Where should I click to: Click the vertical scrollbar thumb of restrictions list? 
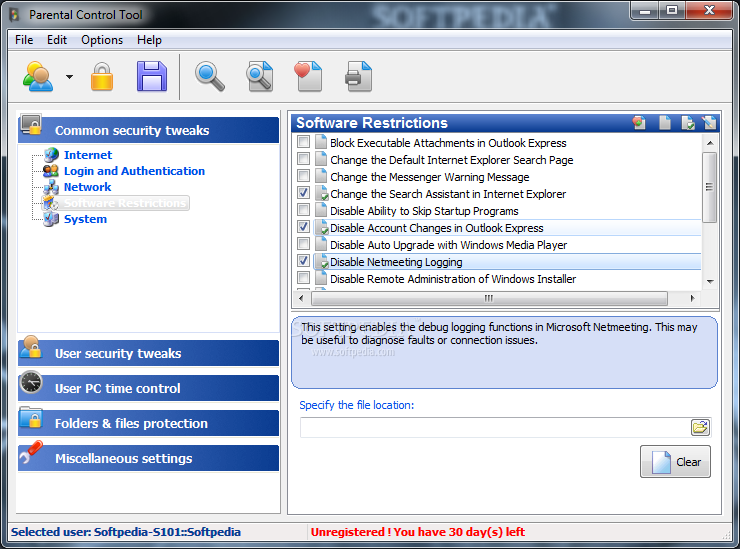click(709, 187)
